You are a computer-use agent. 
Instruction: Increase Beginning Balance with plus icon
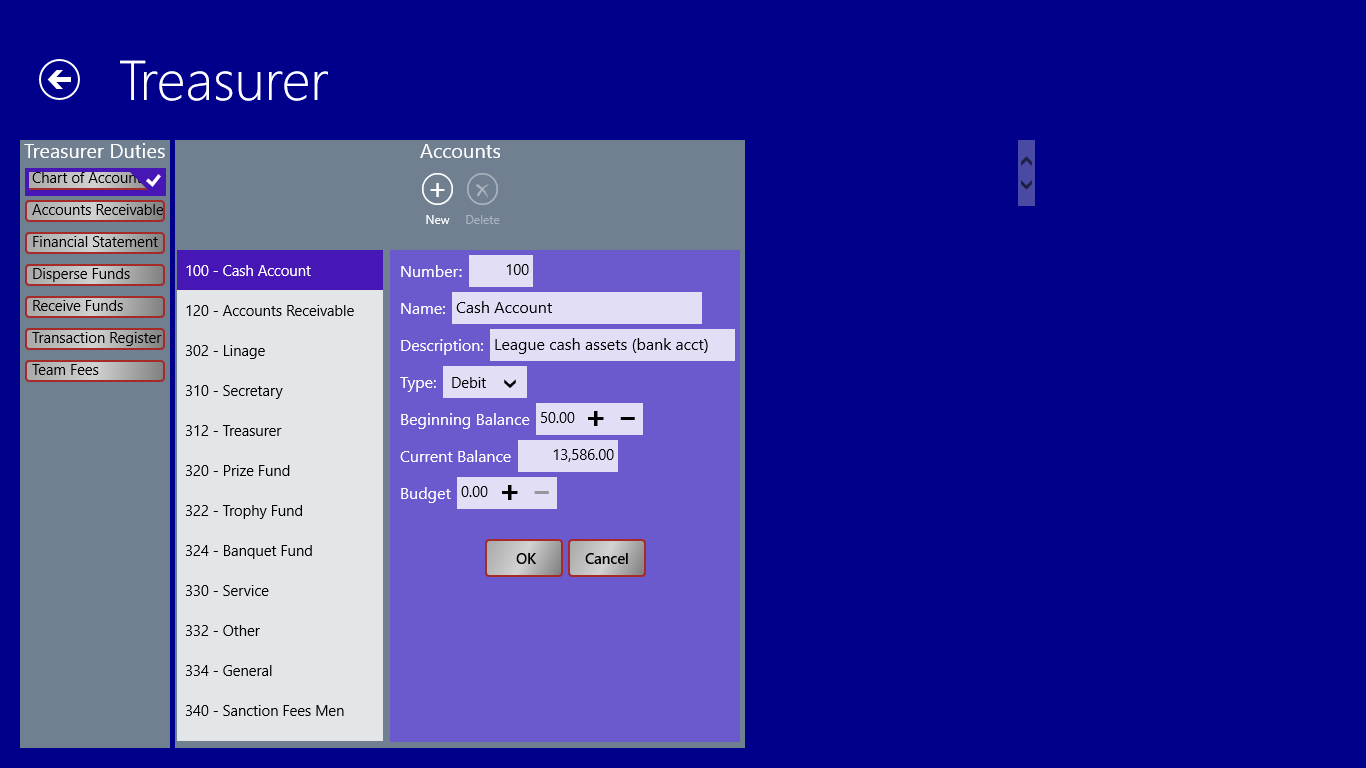tap(596, 419)
